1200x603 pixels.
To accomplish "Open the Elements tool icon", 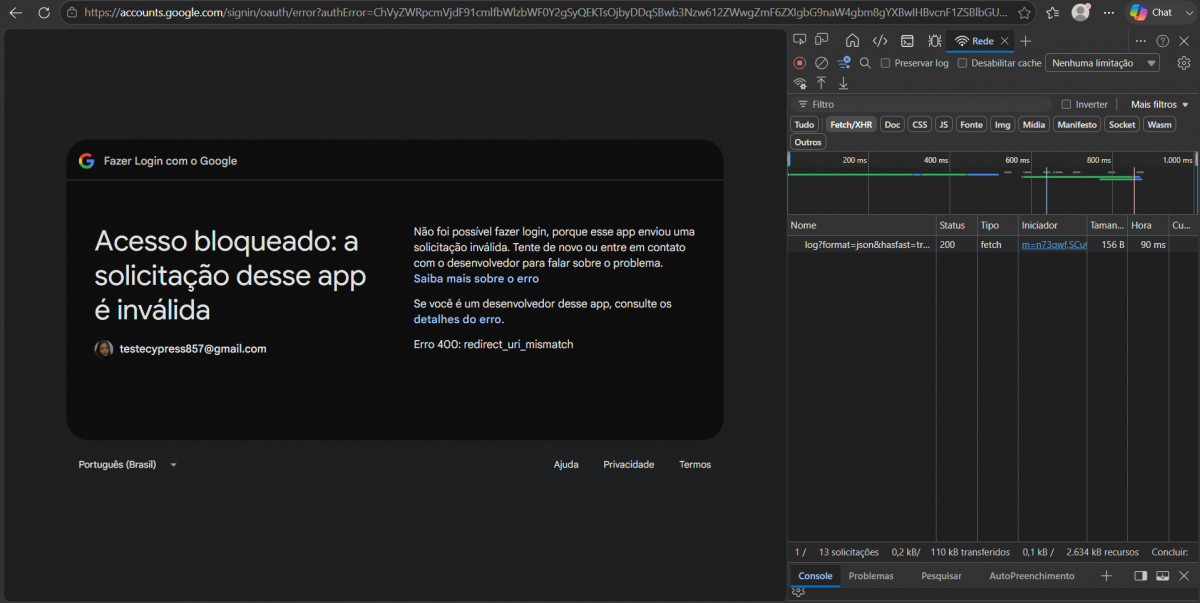I will tap(879, 41).
